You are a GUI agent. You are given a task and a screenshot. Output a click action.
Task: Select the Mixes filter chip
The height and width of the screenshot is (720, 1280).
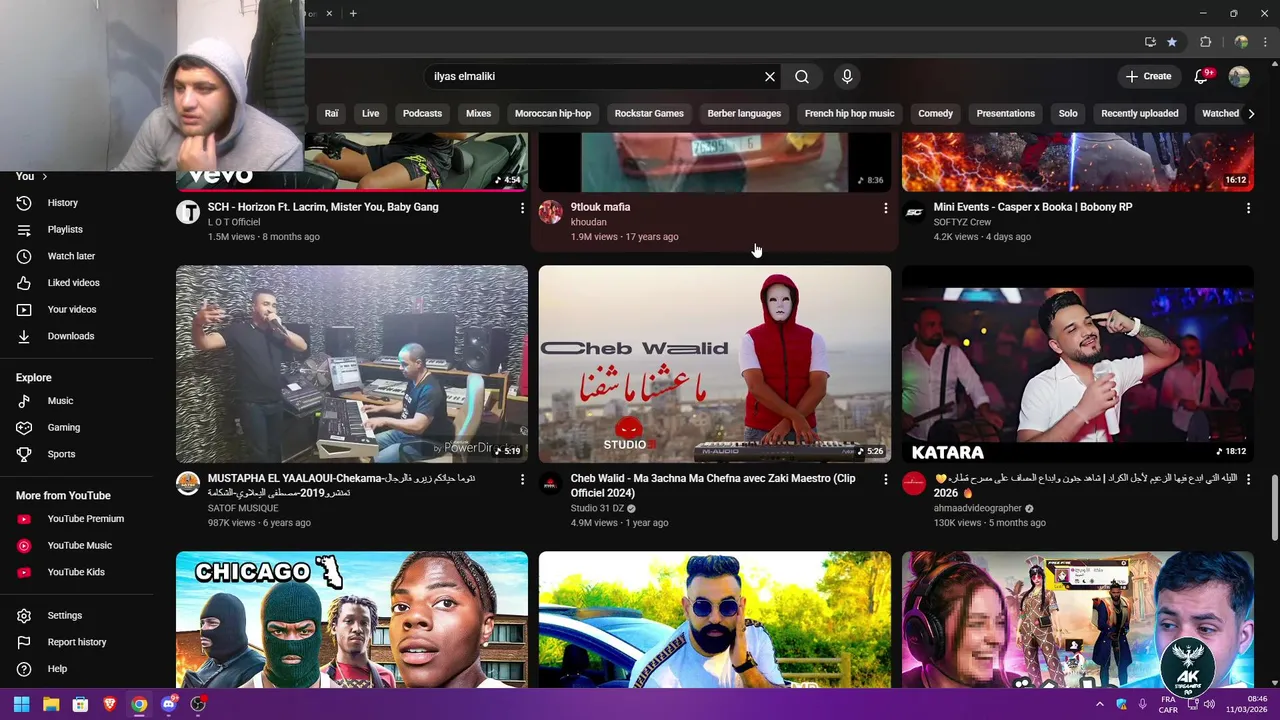click(478, 113)
